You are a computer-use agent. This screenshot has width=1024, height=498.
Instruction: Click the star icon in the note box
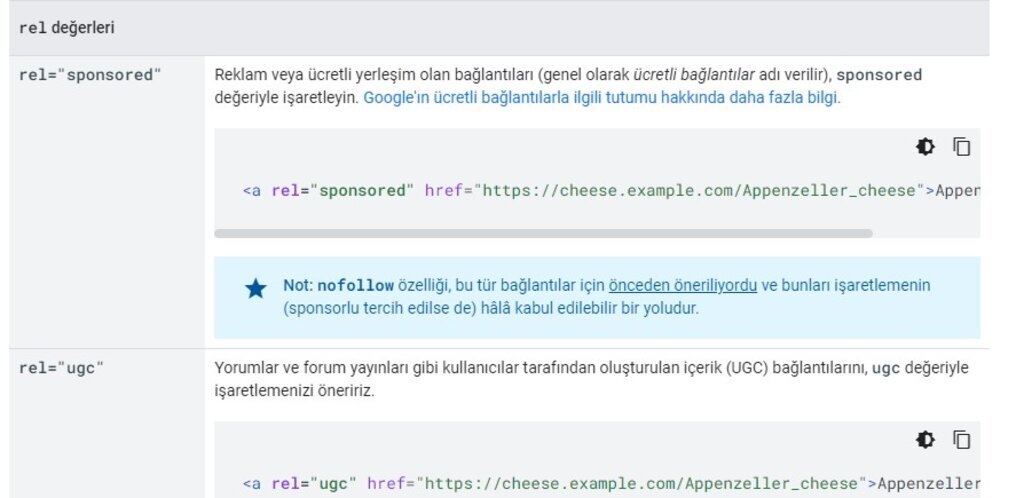[x=256, y=289]
